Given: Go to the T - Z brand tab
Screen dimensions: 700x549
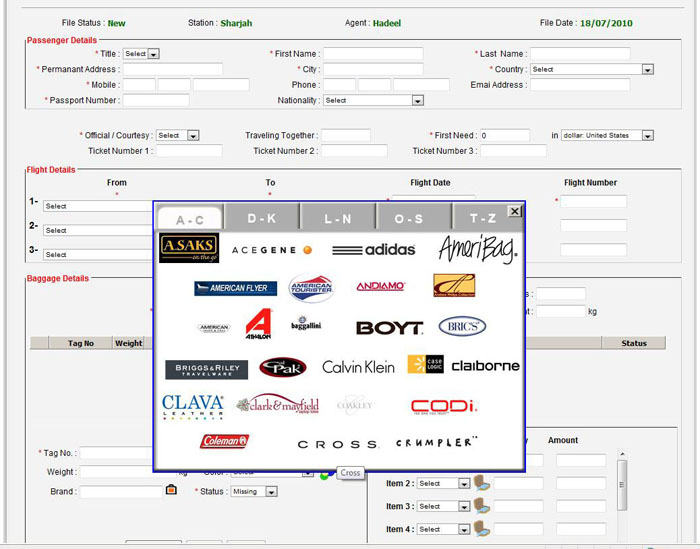Looking at the screenshot, I should click(481, 217).
